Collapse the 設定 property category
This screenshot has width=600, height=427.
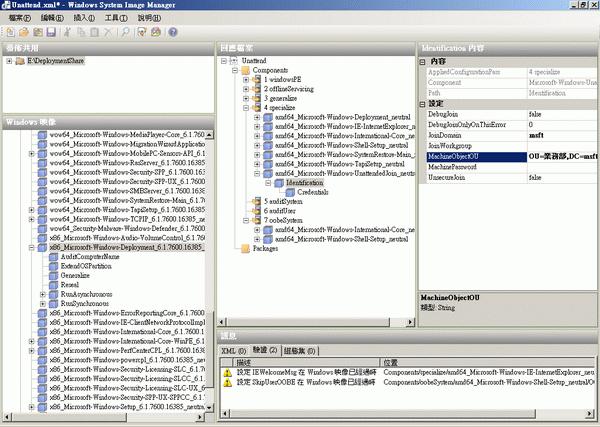[422, 104]
